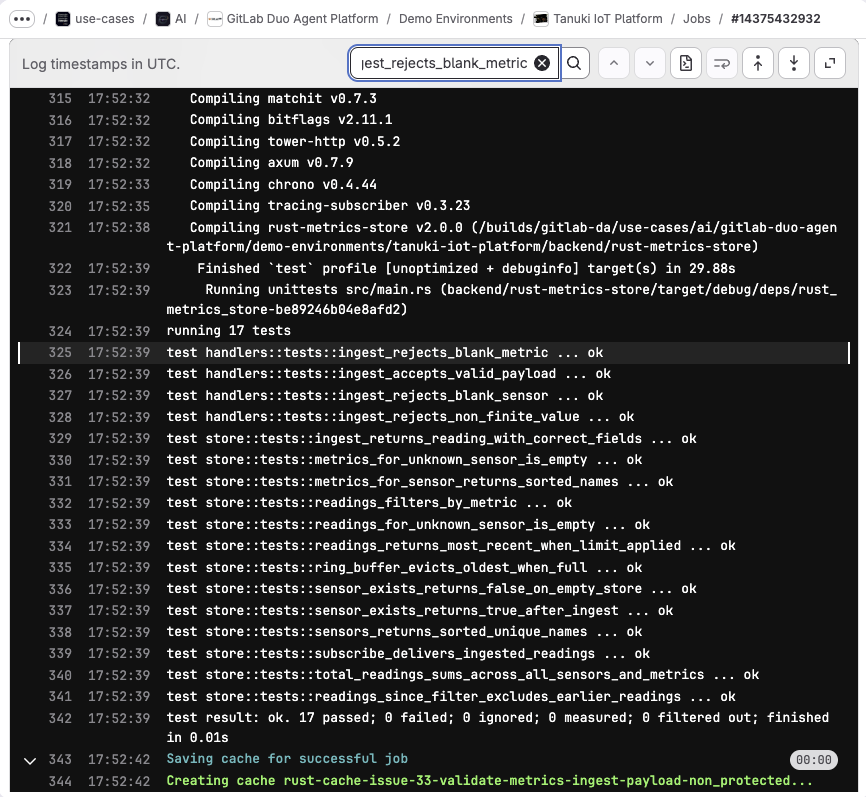Click timestamp 17:52:38 on line 321
This screenshot has height=797, width=866.
pos(119,228)
